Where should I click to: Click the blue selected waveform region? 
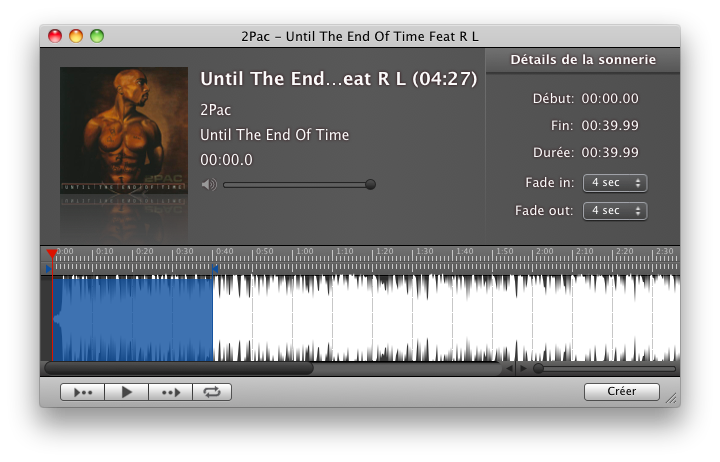point(133,319)
